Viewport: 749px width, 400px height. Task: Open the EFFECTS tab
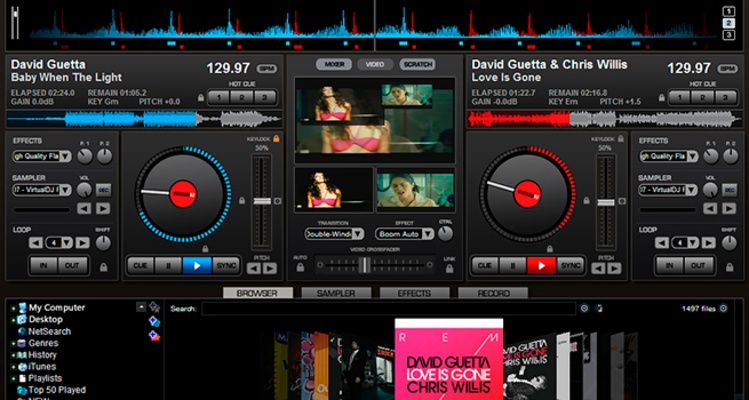tap(415, 293)
